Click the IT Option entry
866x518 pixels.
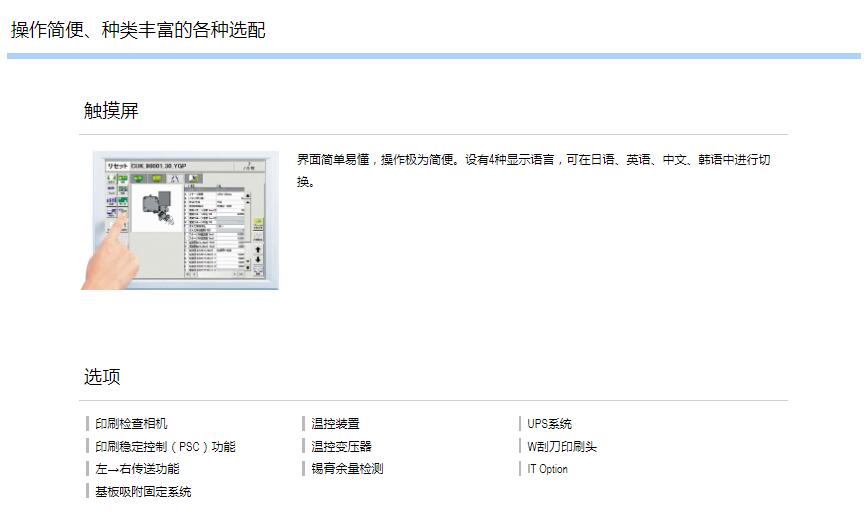pyautogui.click(x=547, y=469)
